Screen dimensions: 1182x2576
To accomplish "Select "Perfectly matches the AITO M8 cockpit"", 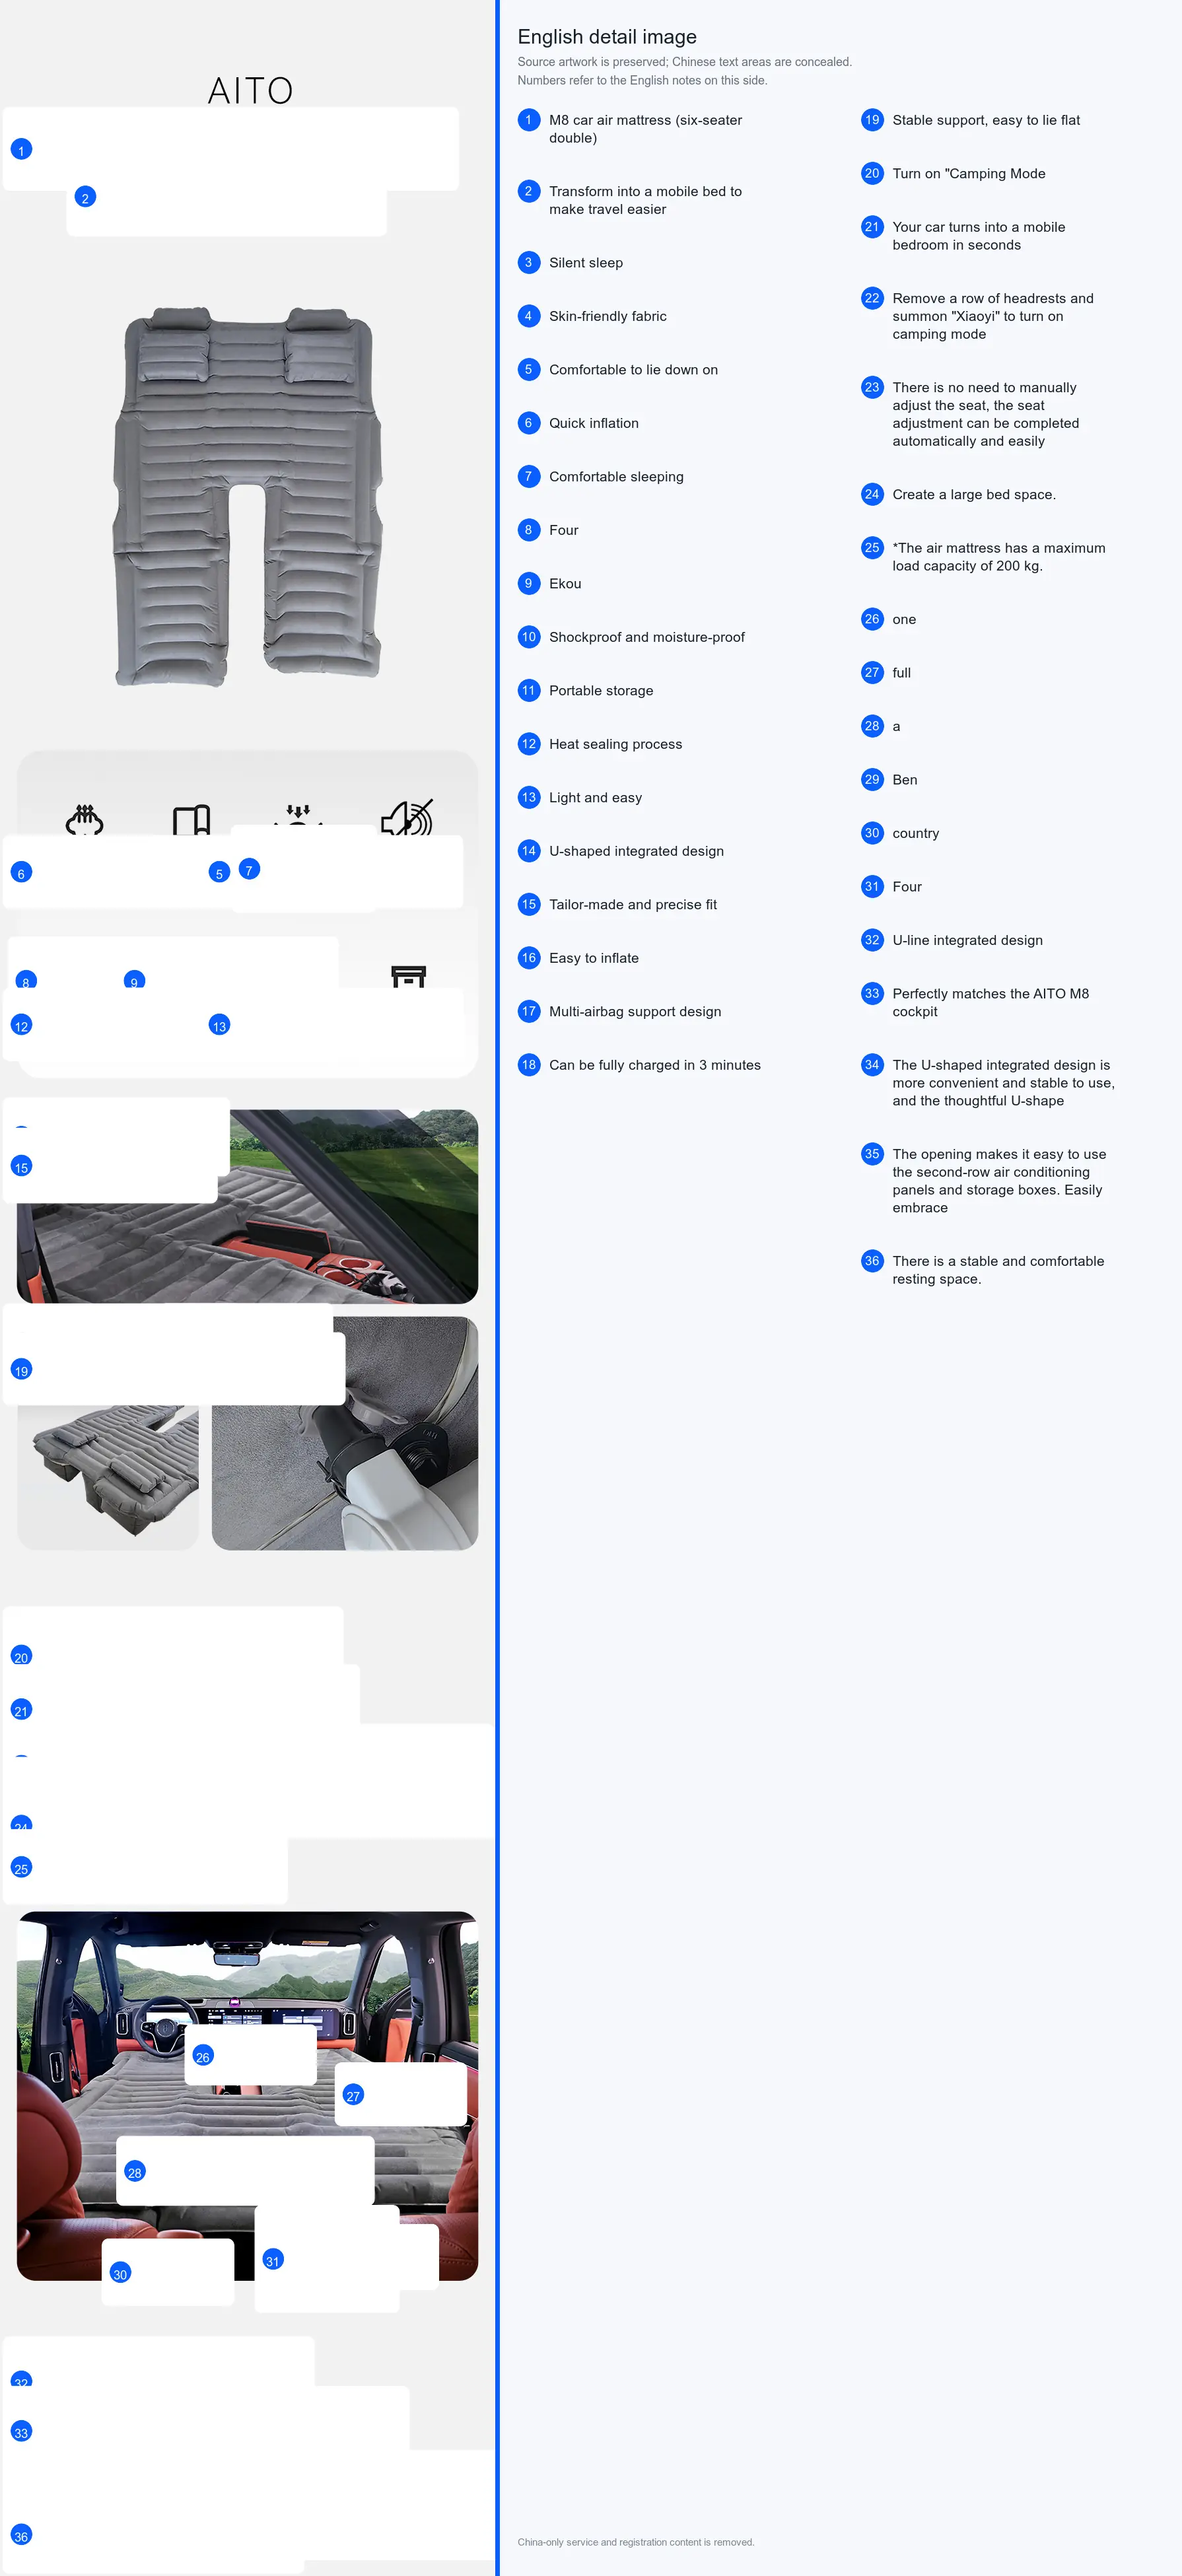I will pos(991,1003).
